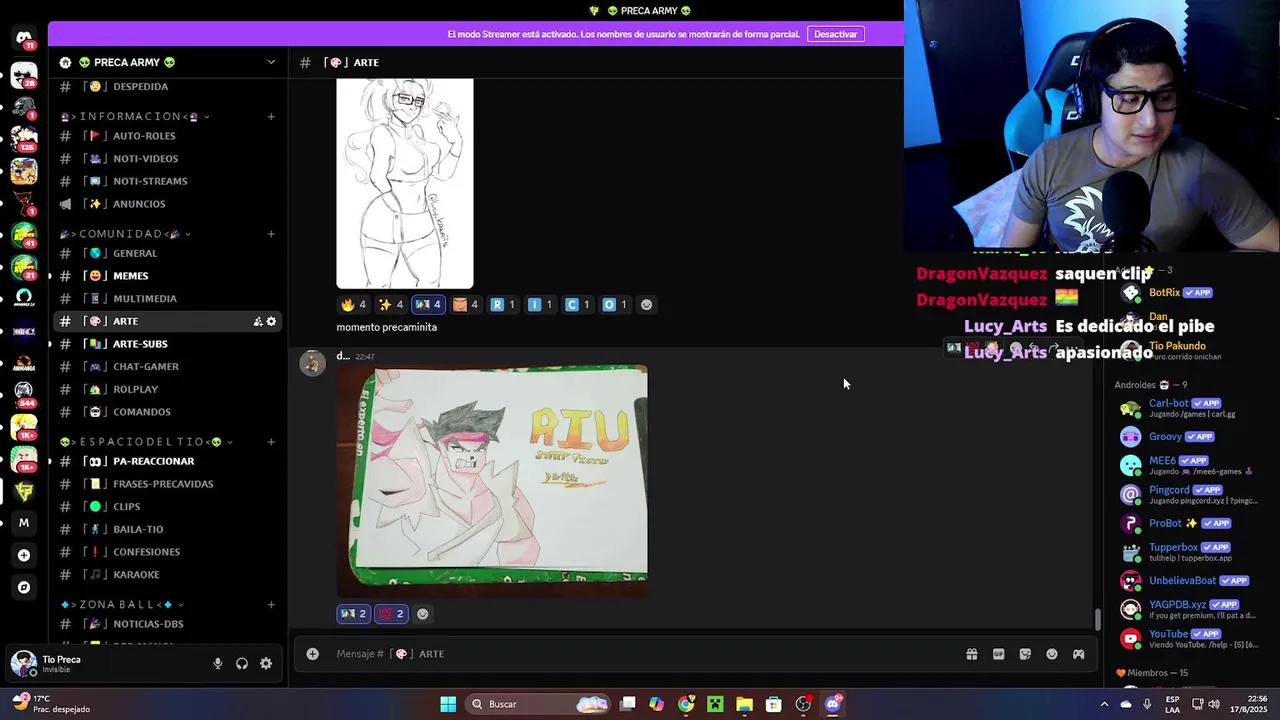Open Windows Start menu
This screenshot has height=720, width=1280.
pos(448,704)
